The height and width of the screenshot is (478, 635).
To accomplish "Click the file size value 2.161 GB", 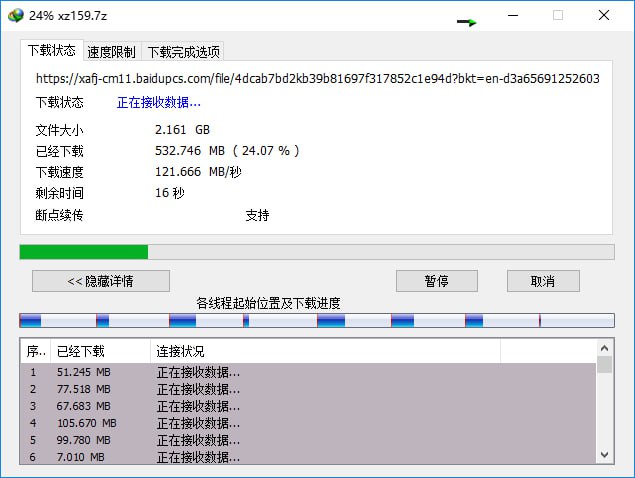I will pos(182,130).
